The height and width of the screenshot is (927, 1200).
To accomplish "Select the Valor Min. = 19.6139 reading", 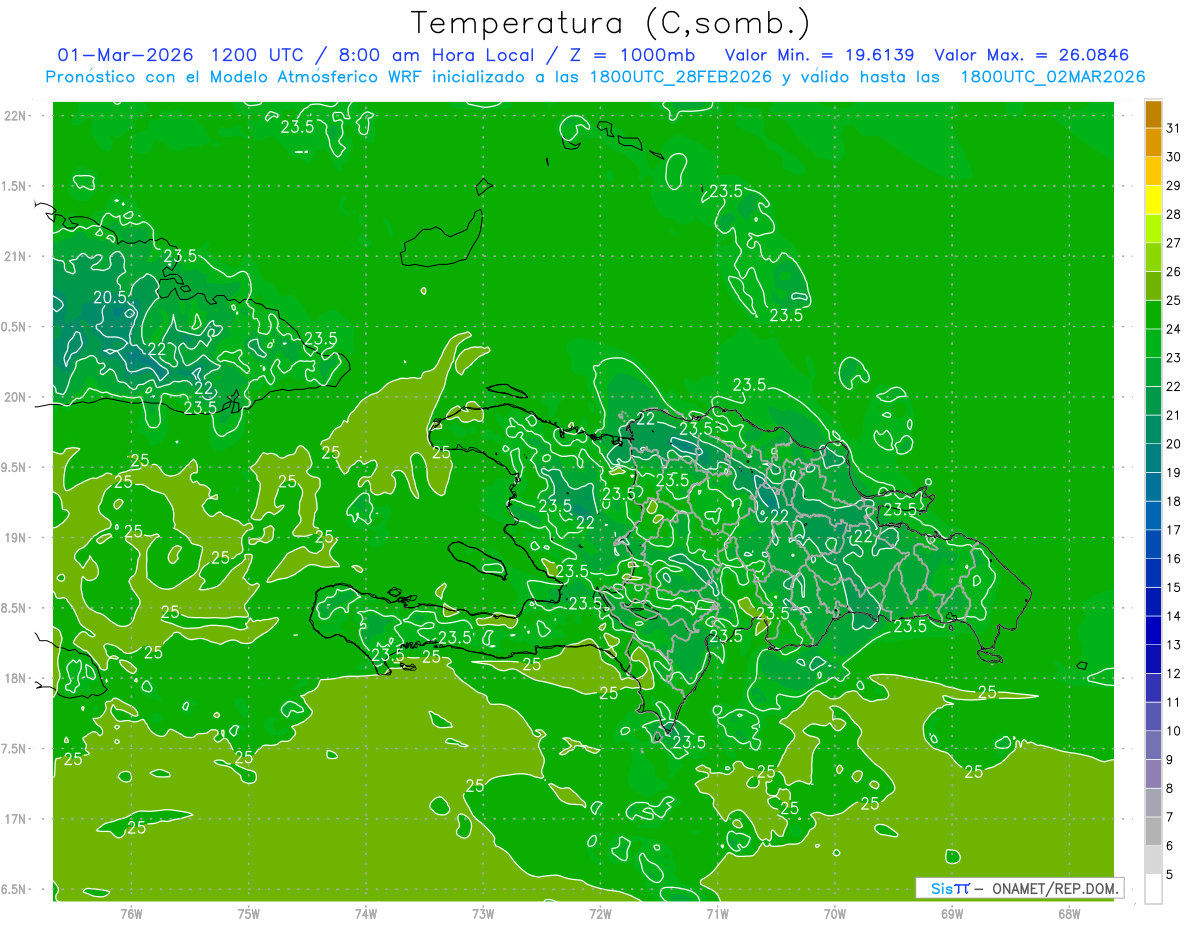I will [x=820, y=55].
